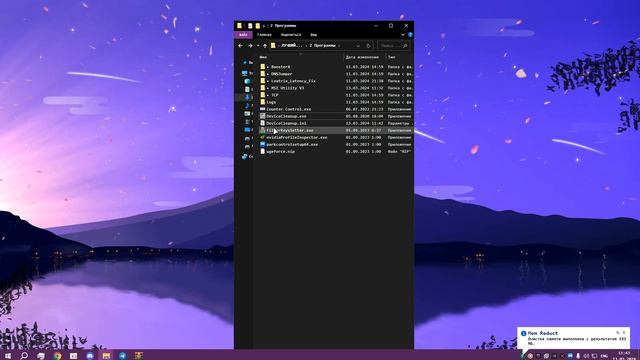Click the .nip file icon
Viewport: 640px width, 360px height.
[x=262, y=151]
